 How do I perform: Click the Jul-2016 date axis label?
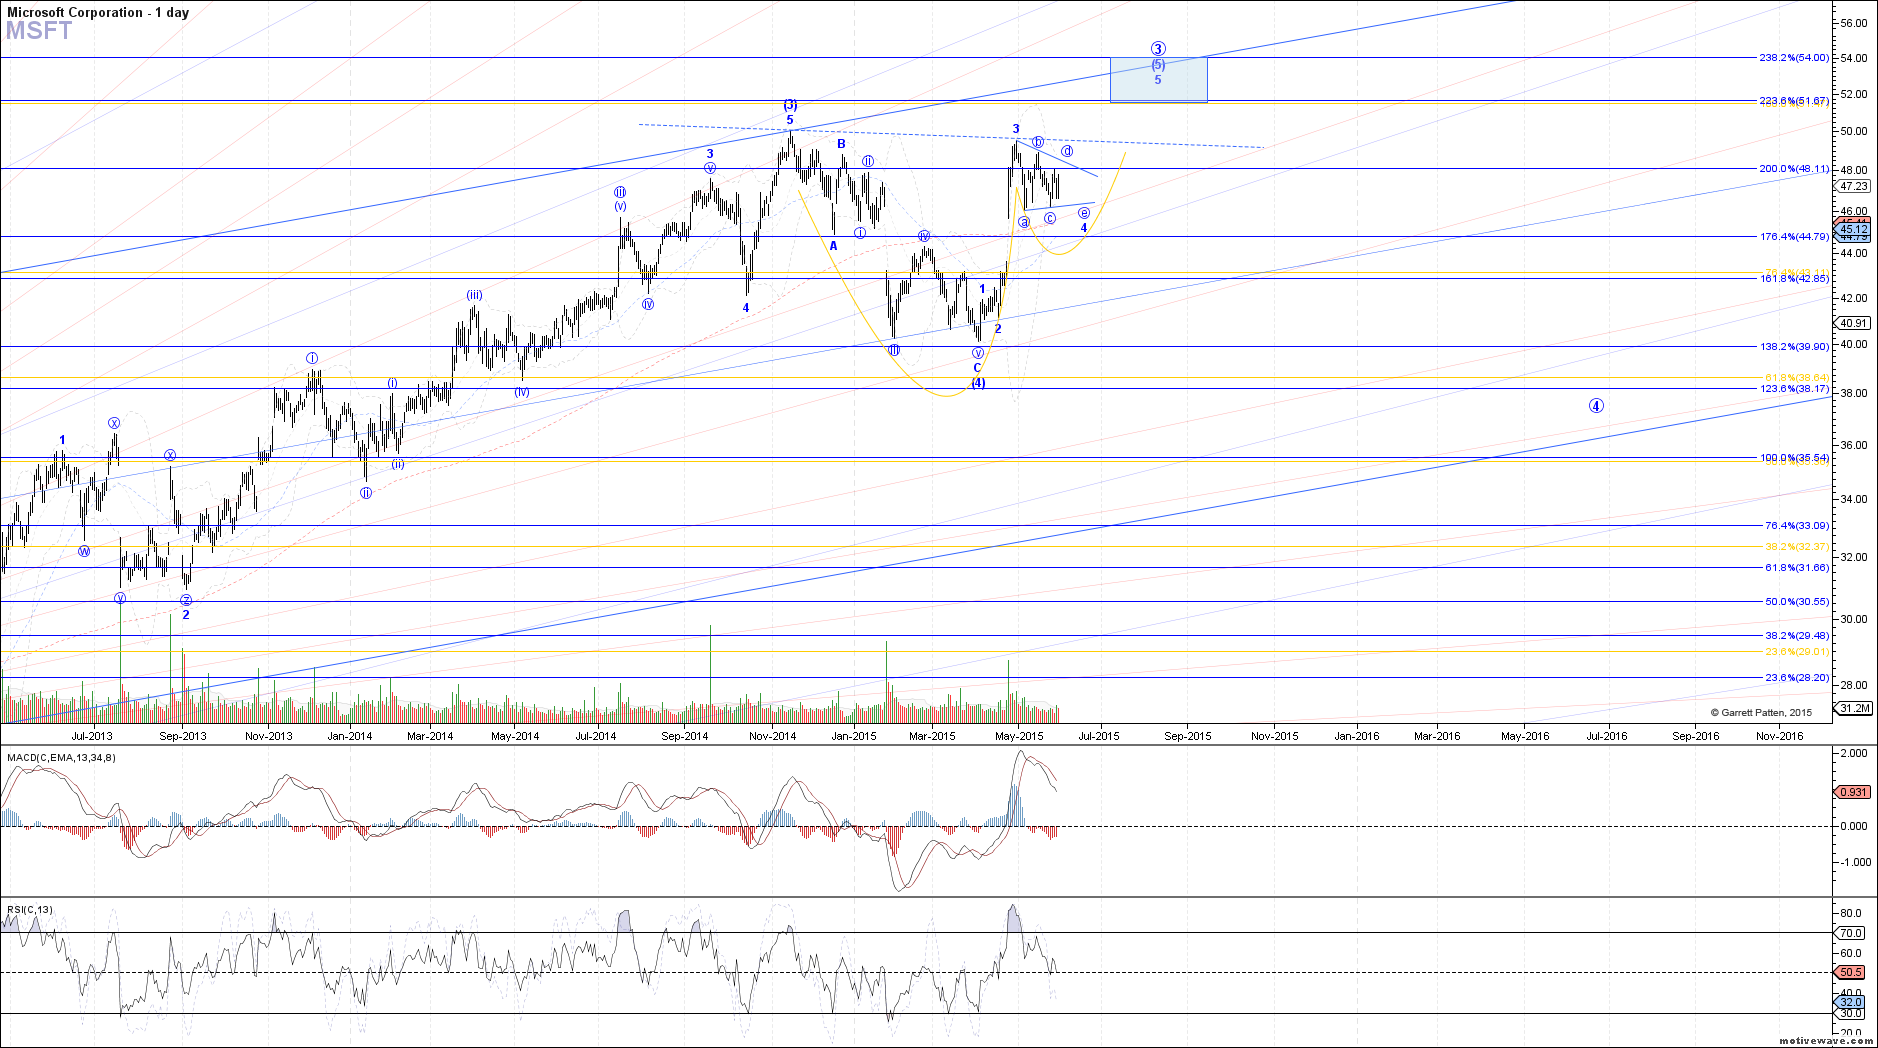(x=1607, y=736)
